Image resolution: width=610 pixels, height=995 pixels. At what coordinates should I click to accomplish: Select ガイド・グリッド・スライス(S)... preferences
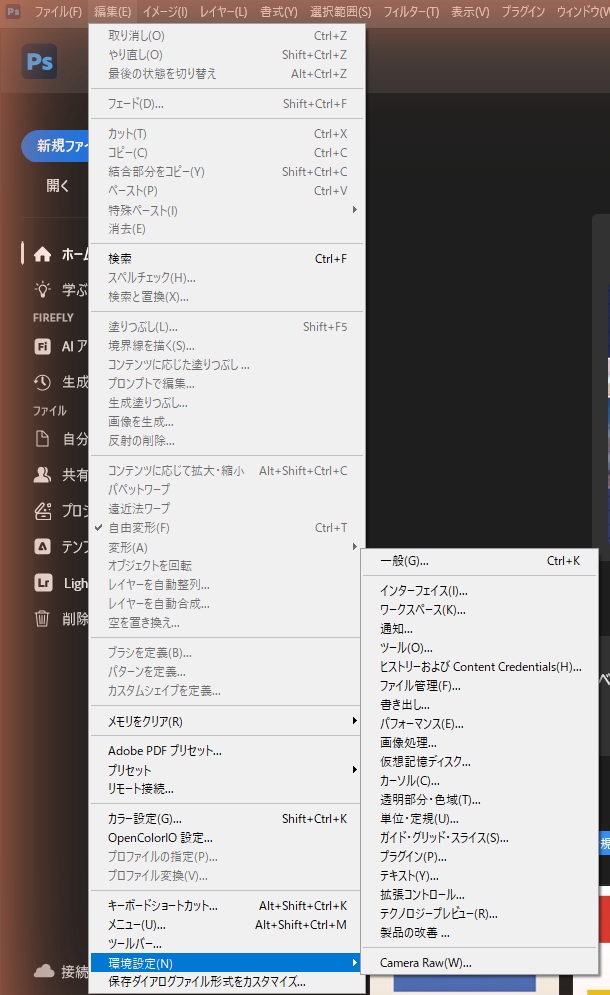click(x=479, y=838)
